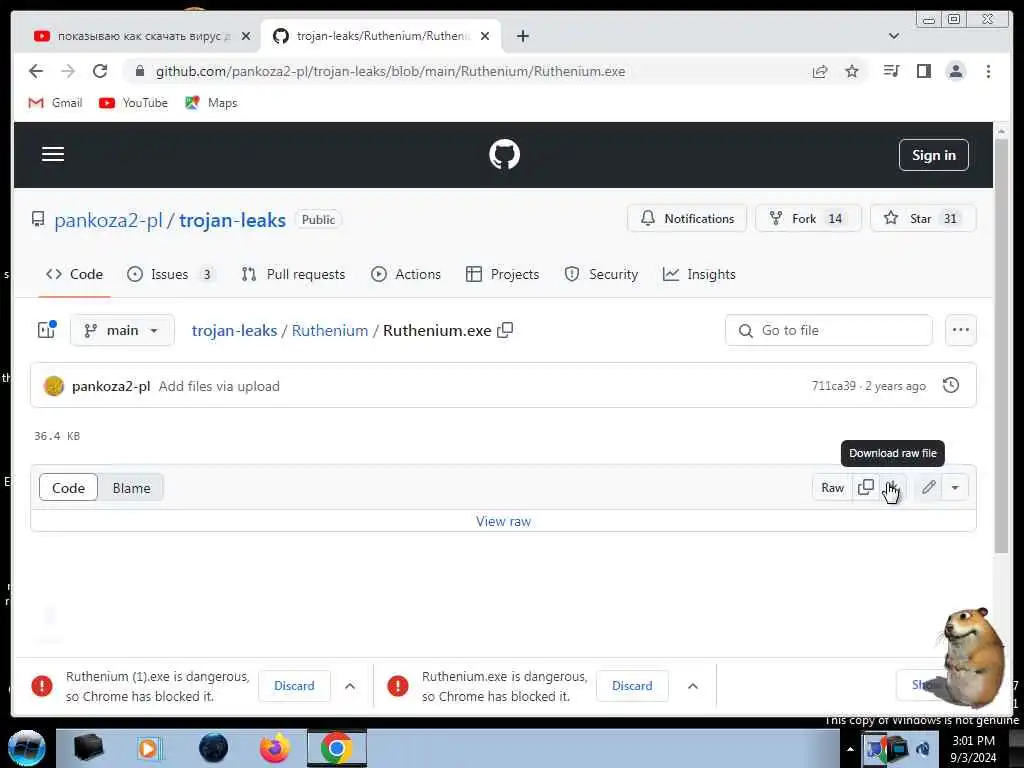This screenshot has width=1024, height=768.
Task: Expand options for Ruthenium (1).exe download
Action: pyautogui.click(x=350, y=686)
